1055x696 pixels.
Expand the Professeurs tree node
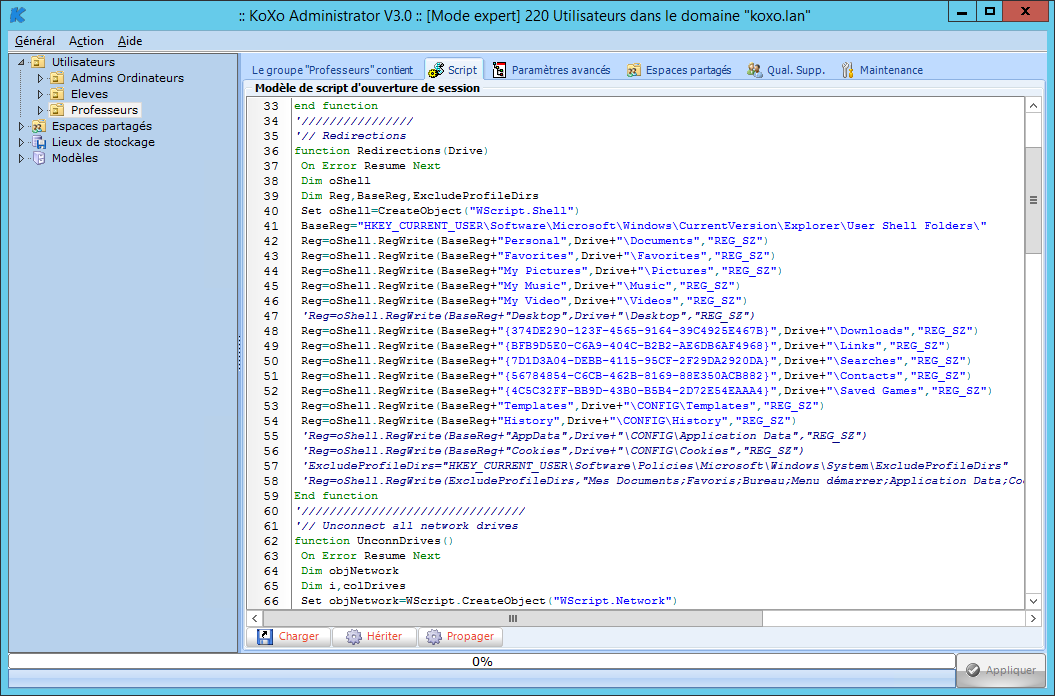click(x=40, y=110)
